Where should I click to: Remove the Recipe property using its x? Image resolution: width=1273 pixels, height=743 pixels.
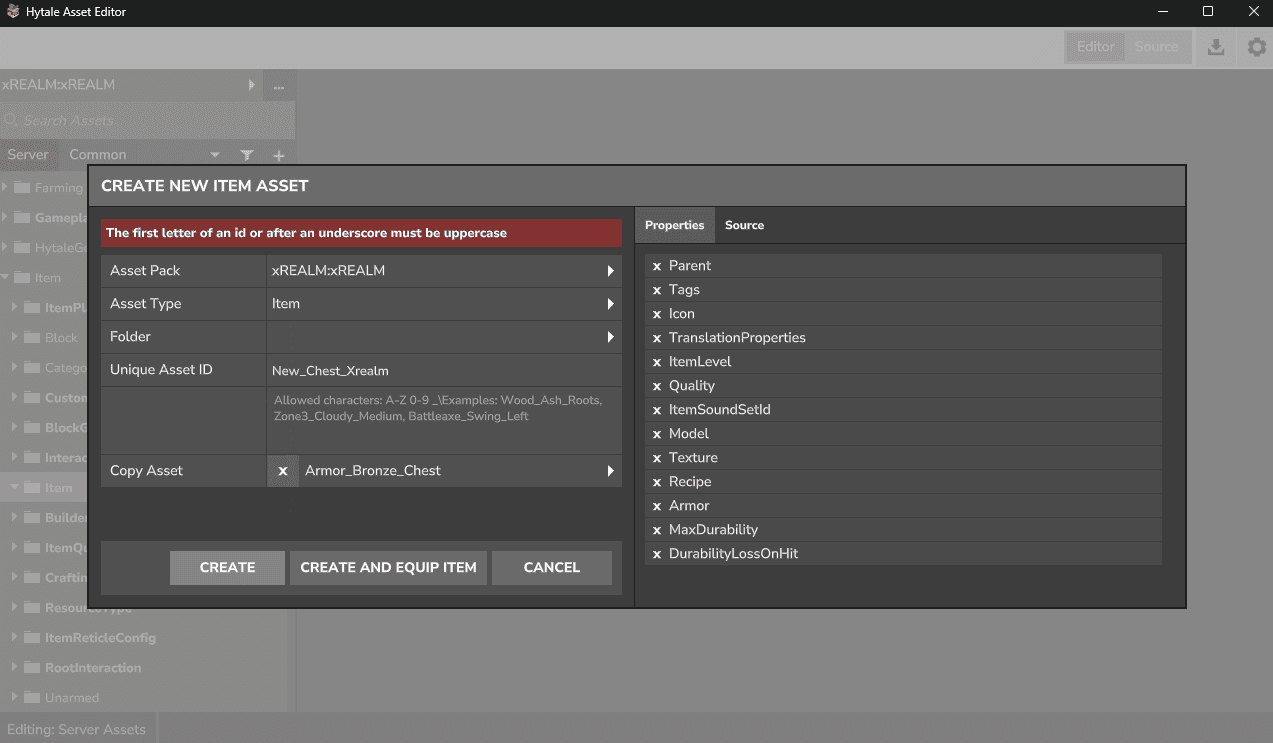click(657, 482)
